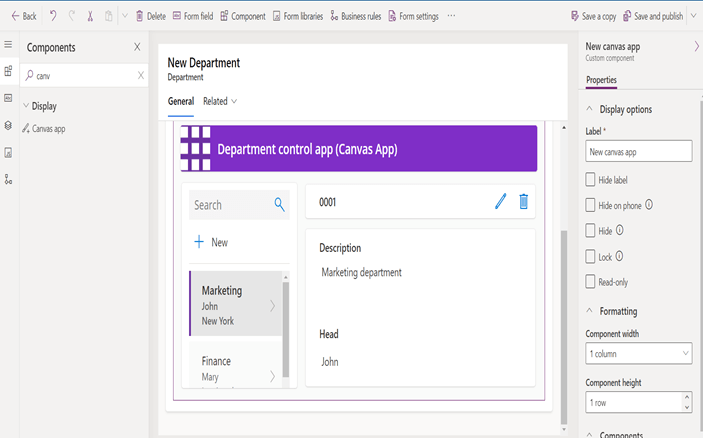The image size is (703, 438).
Task: Click the Cut scissors icon
Action: click(89, 16)
